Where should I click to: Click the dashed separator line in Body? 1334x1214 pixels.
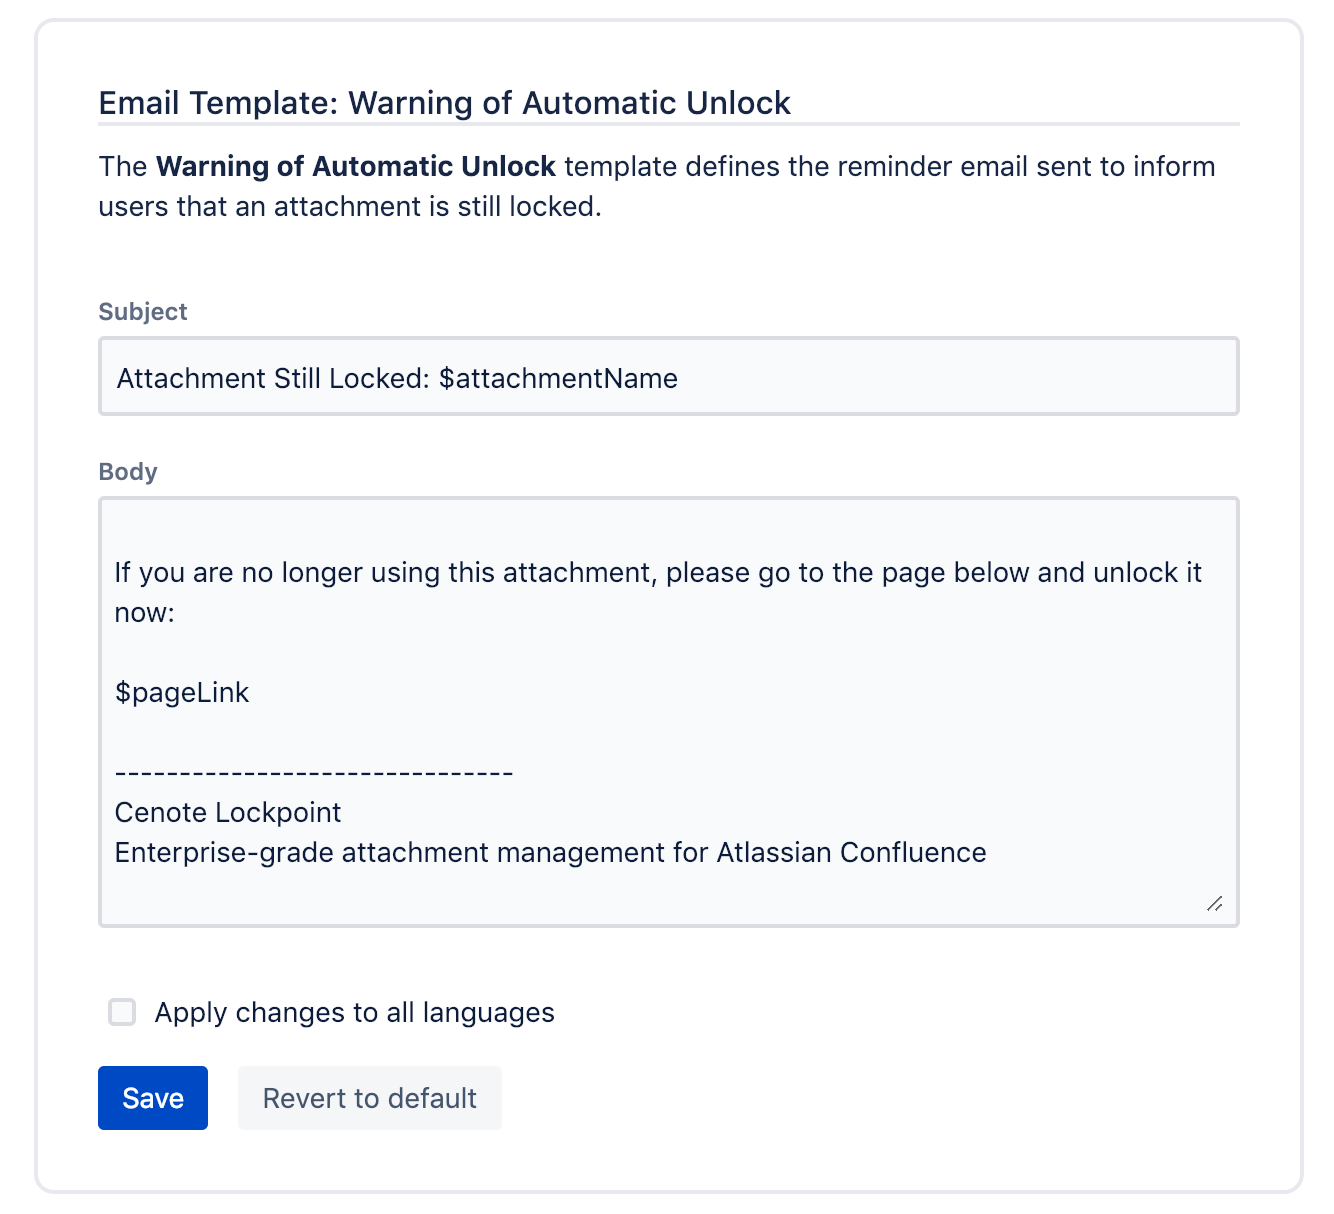coord(314,773)
